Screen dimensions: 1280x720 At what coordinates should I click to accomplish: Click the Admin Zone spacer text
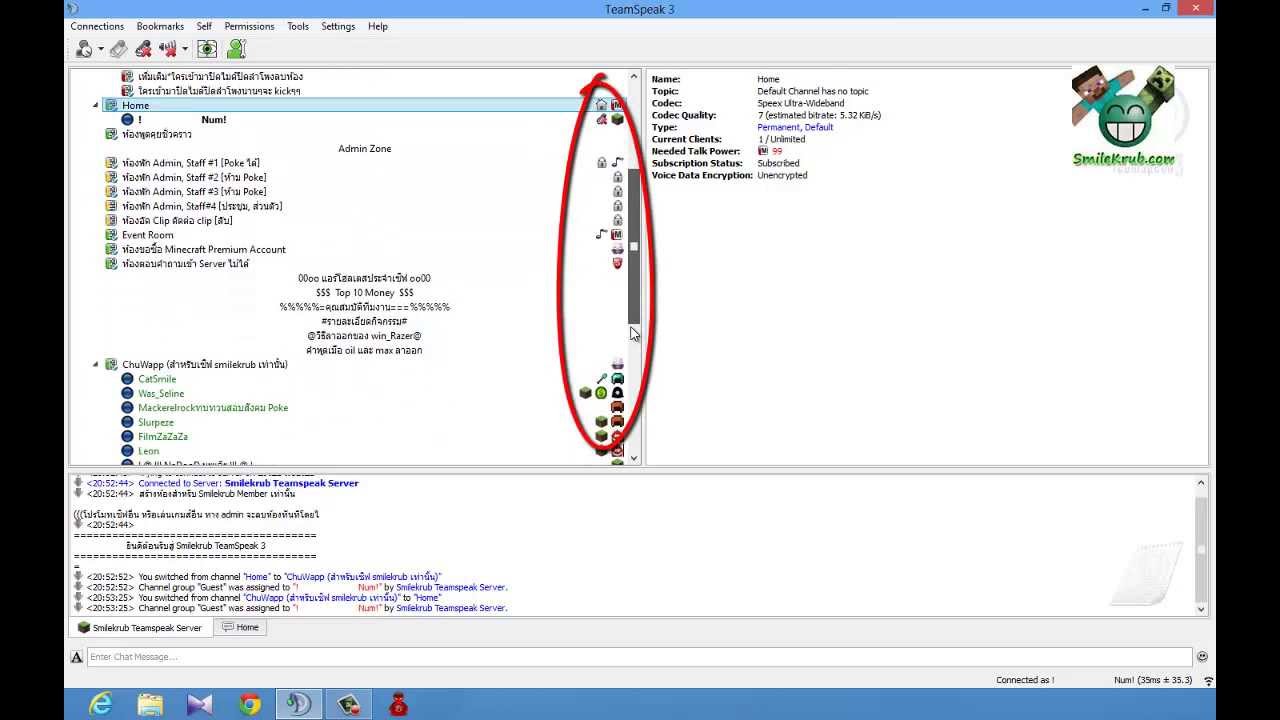pyautogui.click(x=365, y=149)
